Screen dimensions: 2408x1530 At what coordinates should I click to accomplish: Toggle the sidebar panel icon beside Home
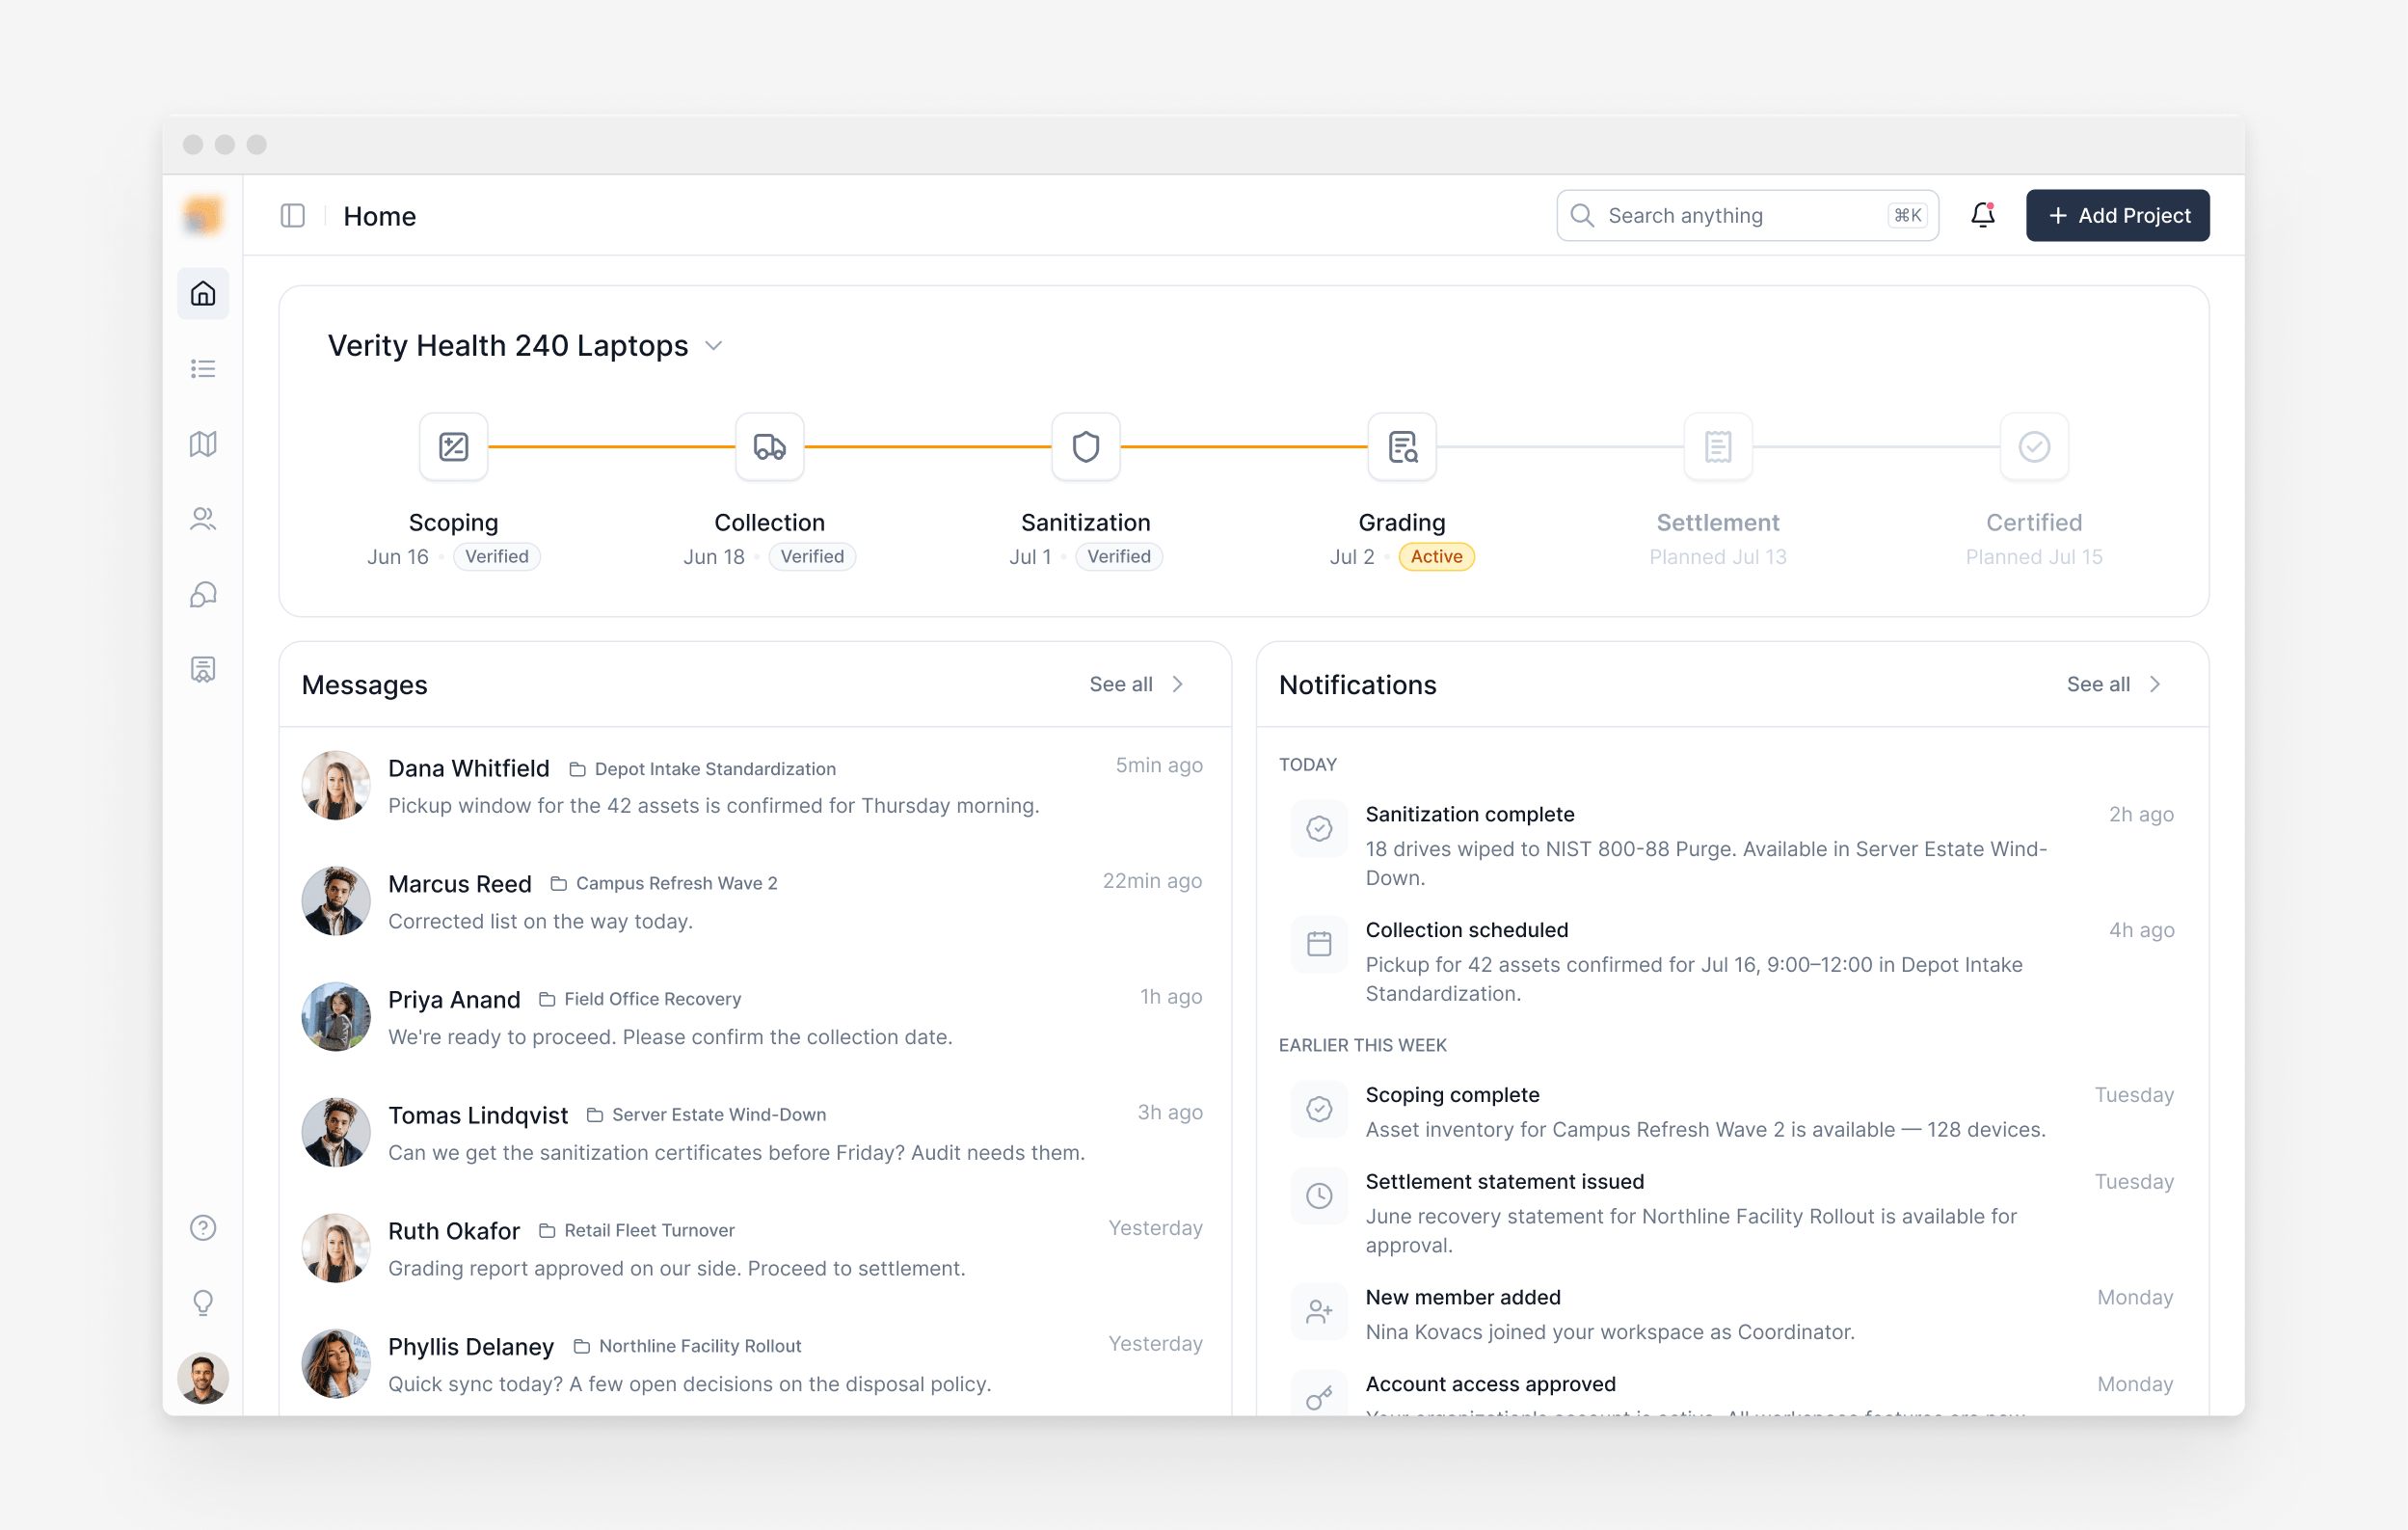tap(293, 216)
